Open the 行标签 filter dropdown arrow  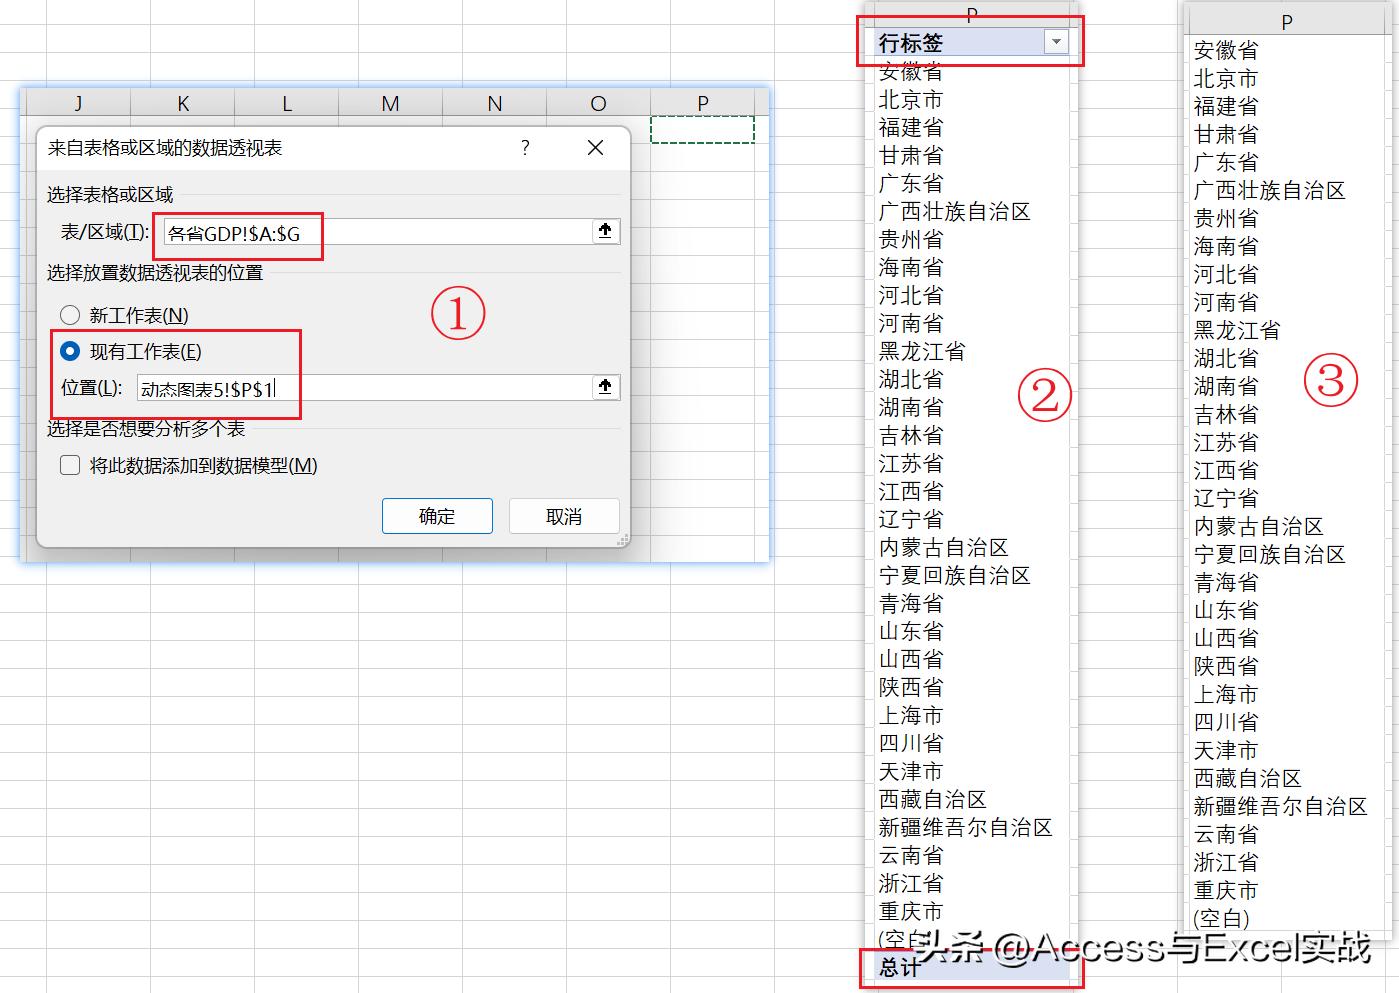click(x=1057, y=42)
